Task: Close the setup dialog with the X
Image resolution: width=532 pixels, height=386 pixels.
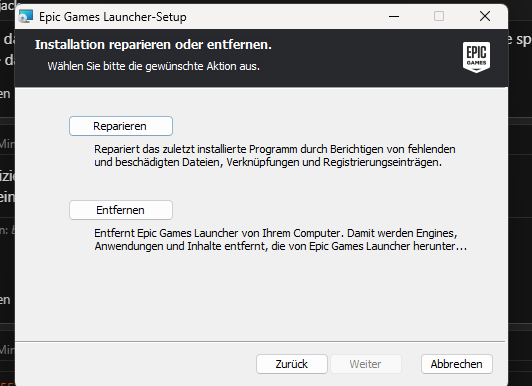Action: [485, 16]
